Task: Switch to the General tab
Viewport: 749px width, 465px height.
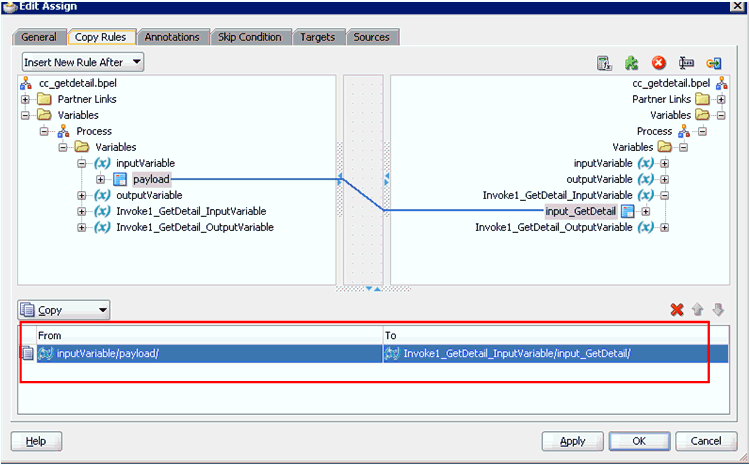Action: [x=39, y=37]
